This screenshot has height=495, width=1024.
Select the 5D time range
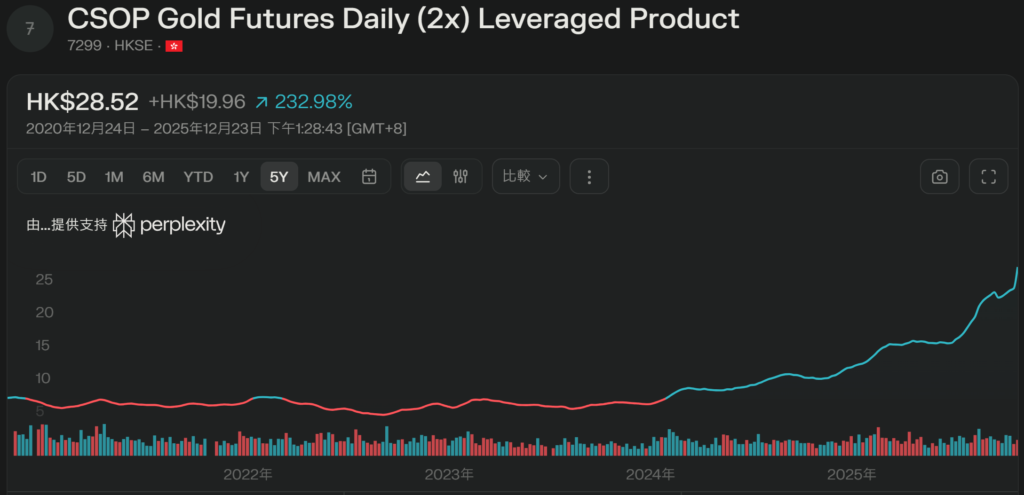pos(76,177)
